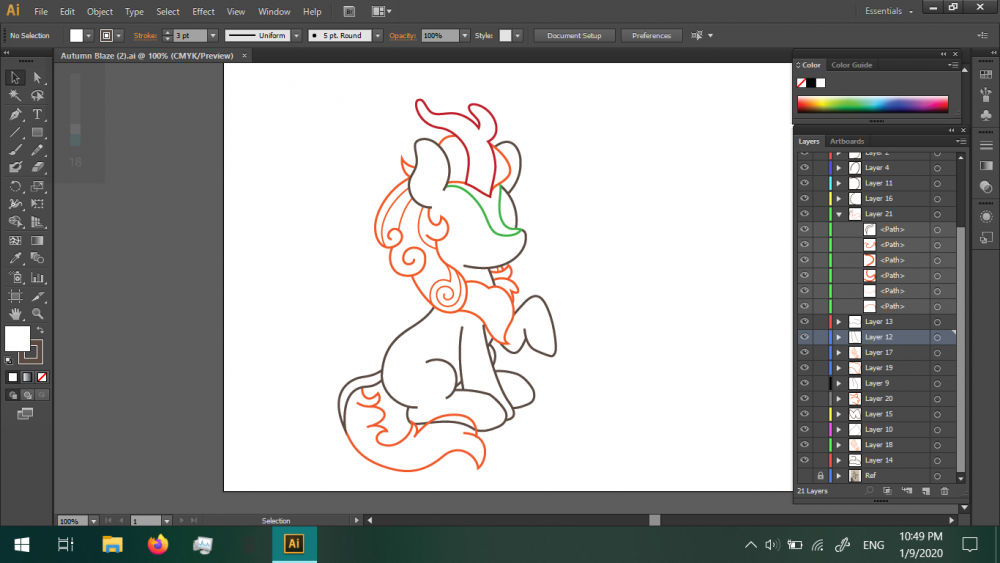Hide Layer 13 with eye icon
This screenshot has width=1000, height=563.
pyautogui.click(x=804, y=321)
